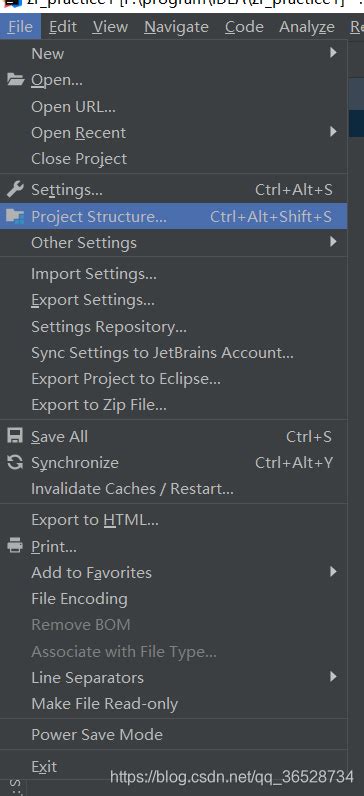
Task: Select Import Settings entry
Action: point(174,274)
